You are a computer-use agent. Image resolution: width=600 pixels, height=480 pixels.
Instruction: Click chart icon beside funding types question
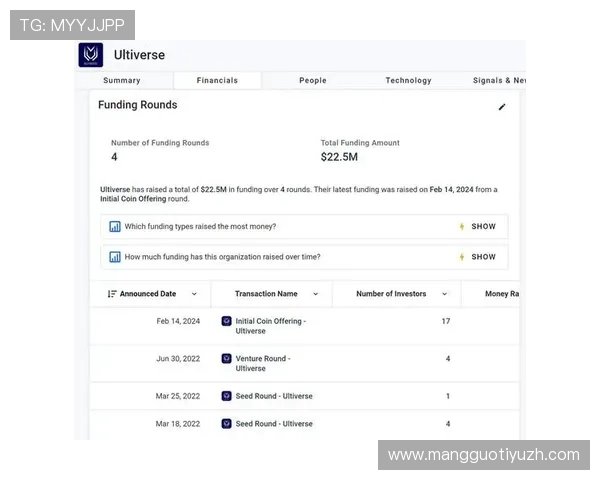[x=115, y=227]
